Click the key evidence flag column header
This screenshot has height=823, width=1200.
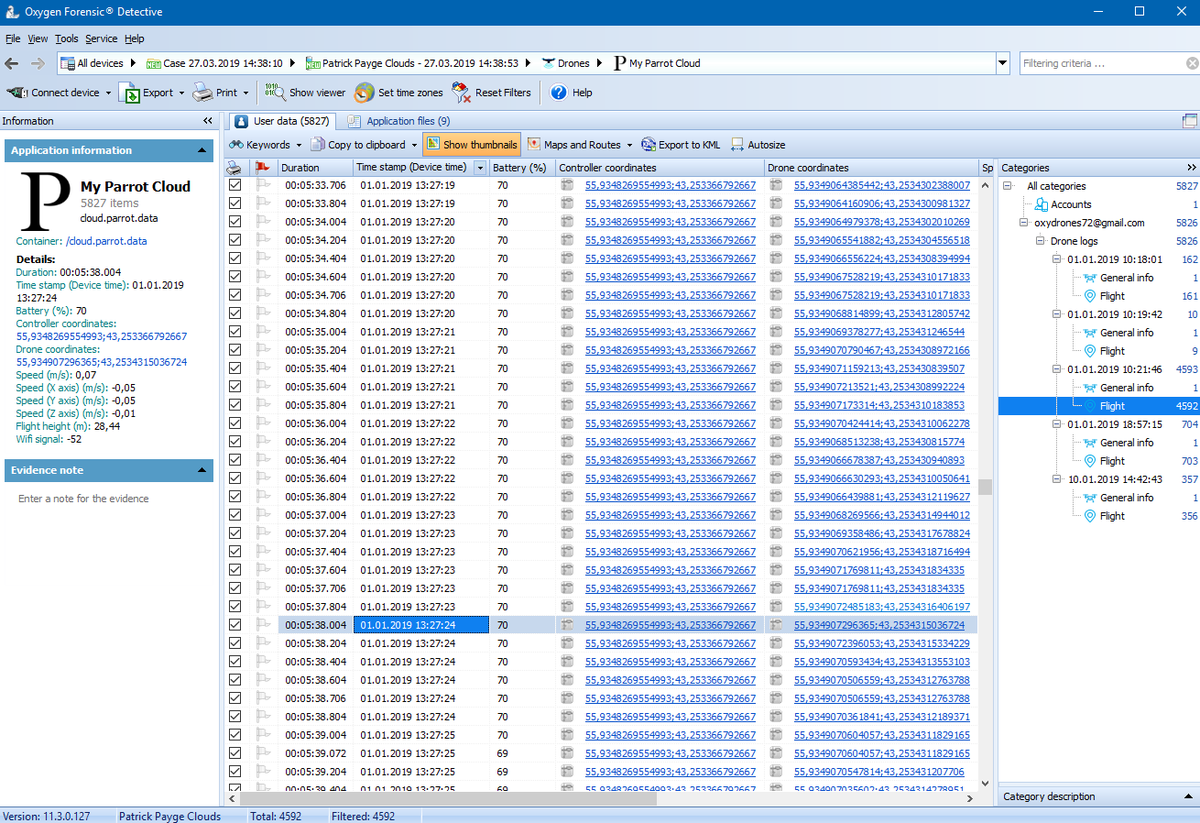(x=263, y=168)
